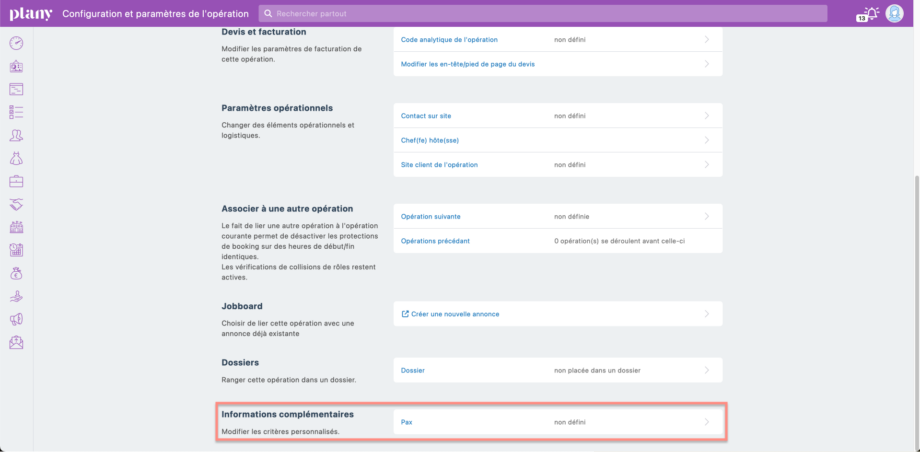Open the money bag icon in sidebar

(16, 273)
